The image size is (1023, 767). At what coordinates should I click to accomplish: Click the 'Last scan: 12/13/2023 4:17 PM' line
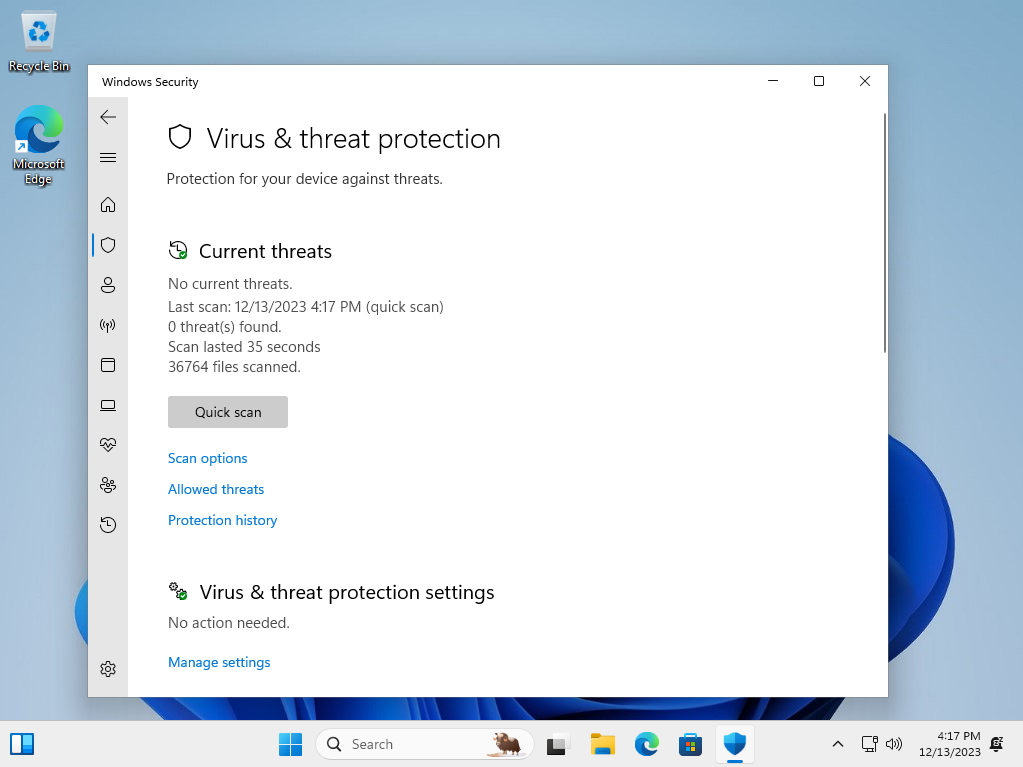coord(305,307)
